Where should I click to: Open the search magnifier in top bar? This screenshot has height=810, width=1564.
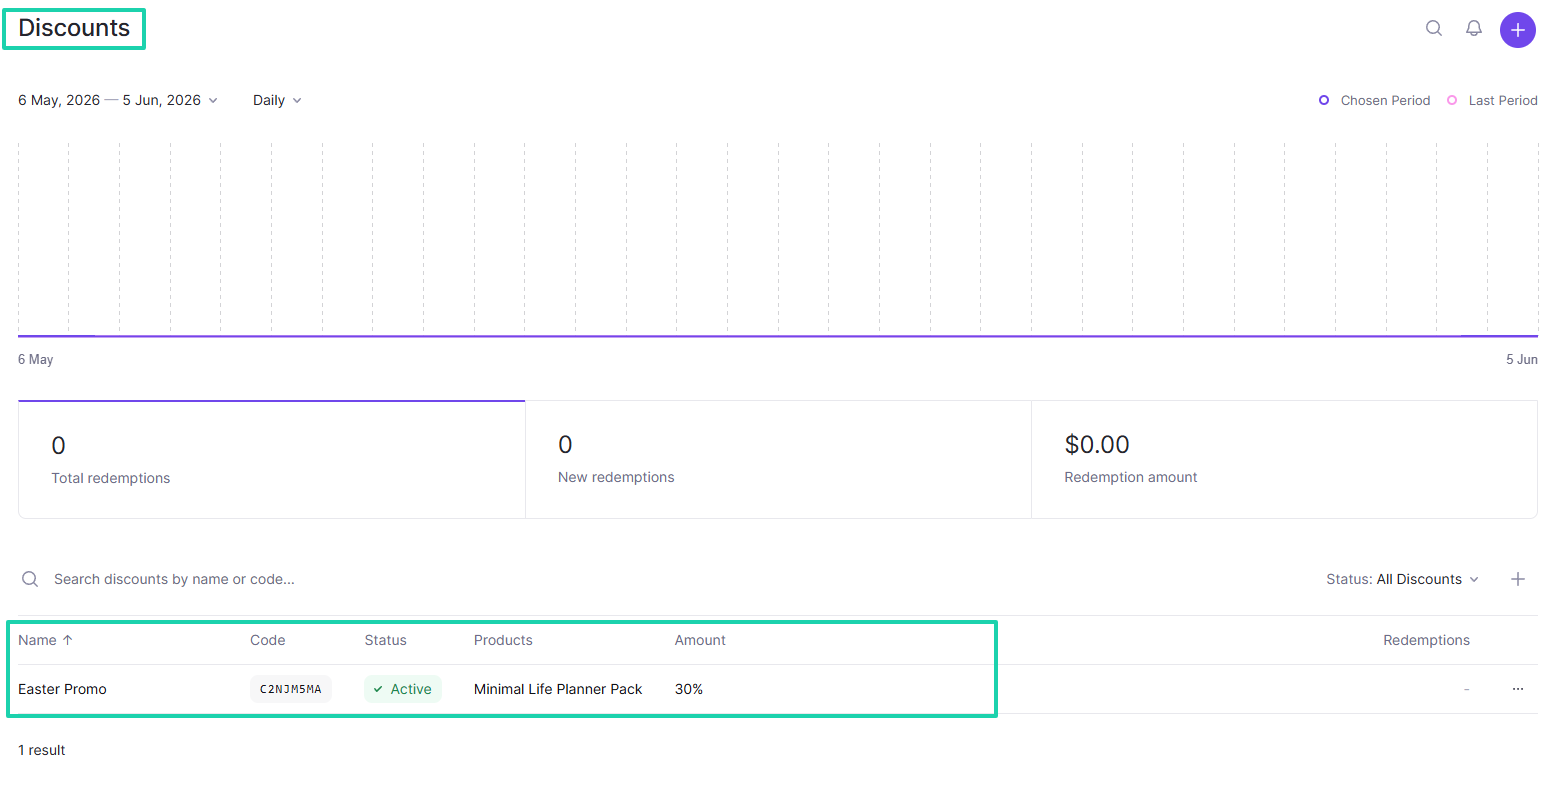1434,29
